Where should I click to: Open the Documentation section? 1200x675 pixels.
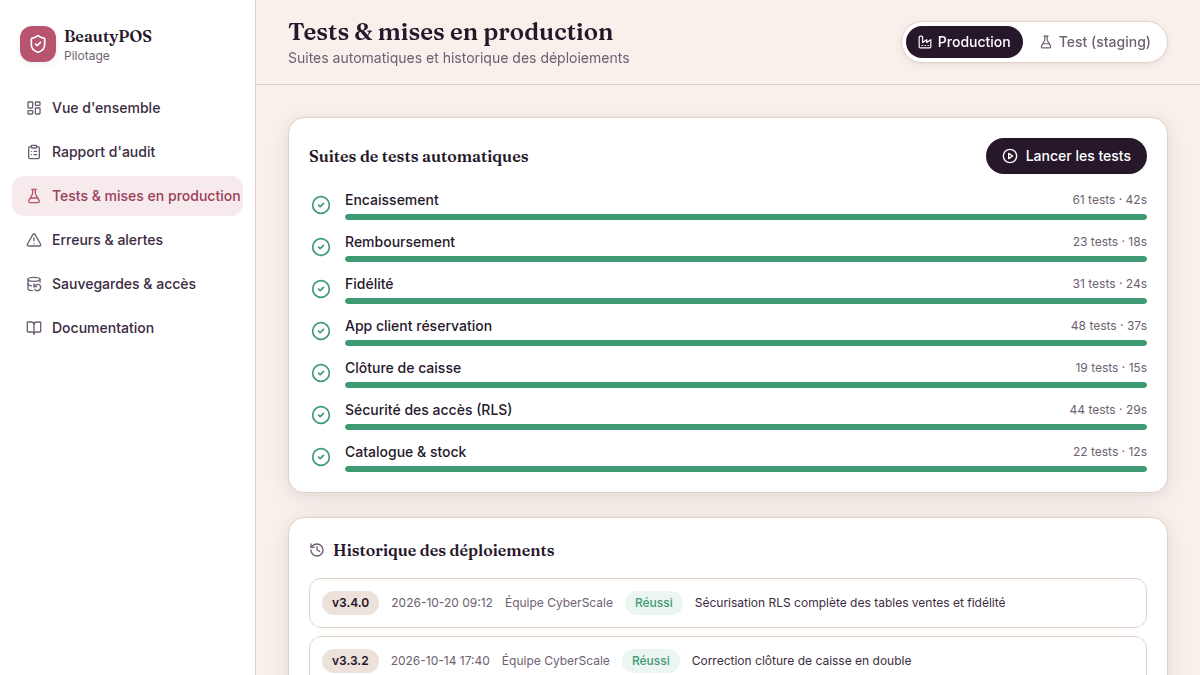coord(127,328)
